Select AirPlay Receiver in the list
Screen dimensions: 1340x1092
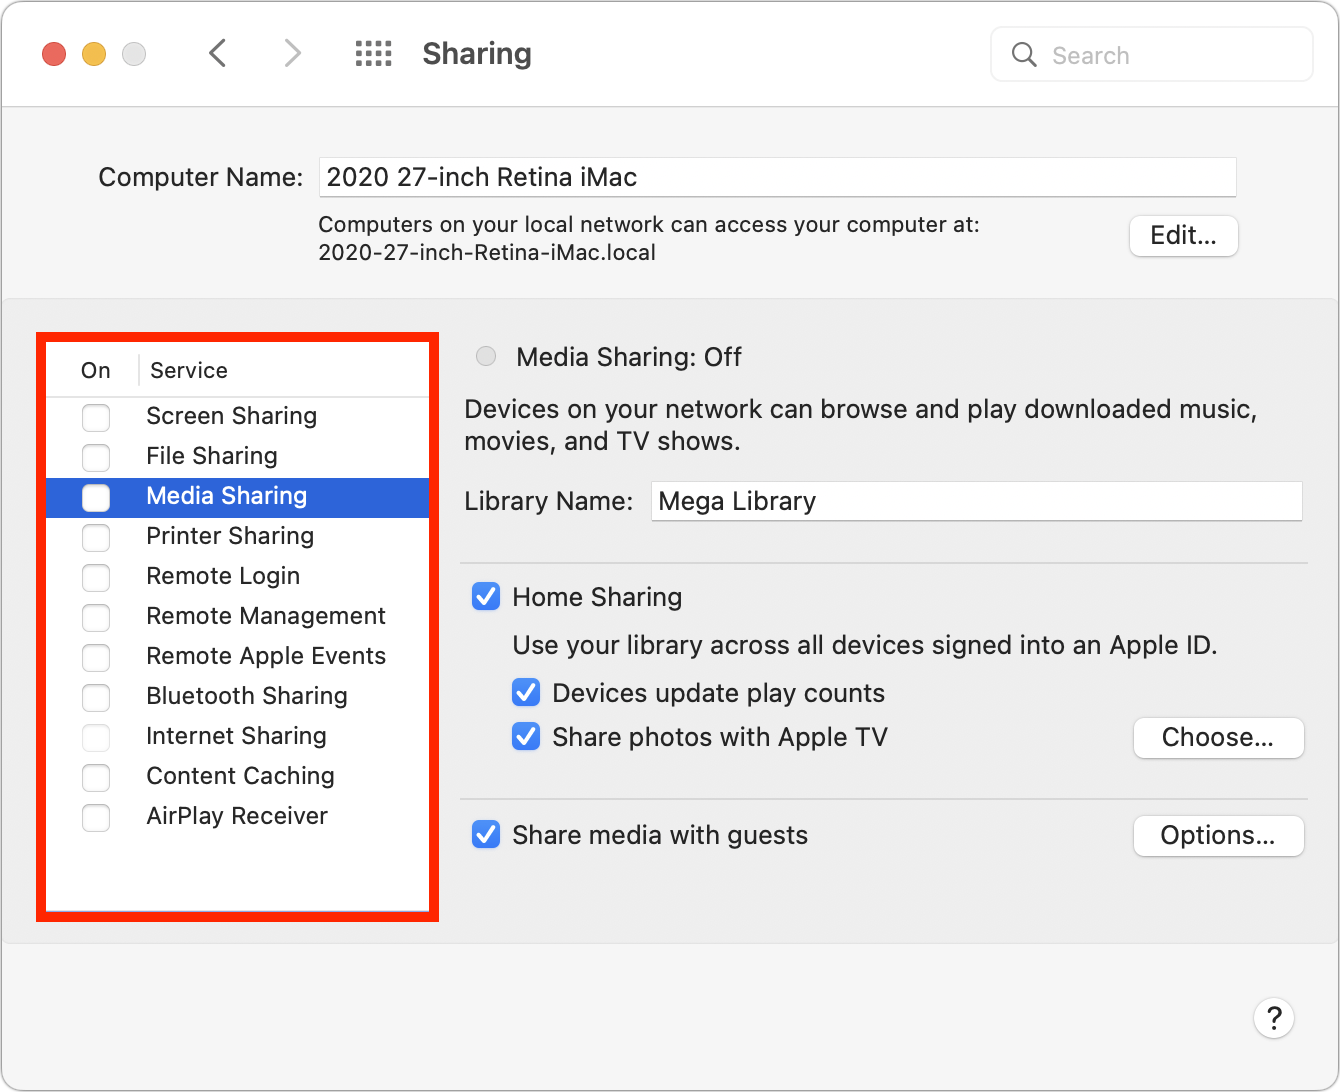[237, 816]
